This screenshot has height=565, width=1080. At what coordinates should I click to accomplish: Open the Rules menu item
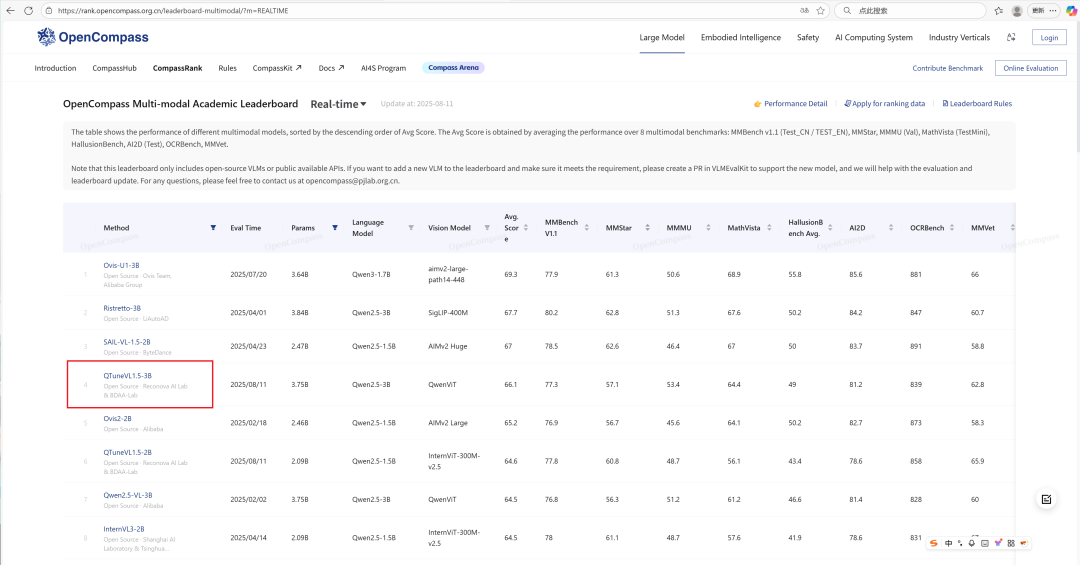(227, 68)
